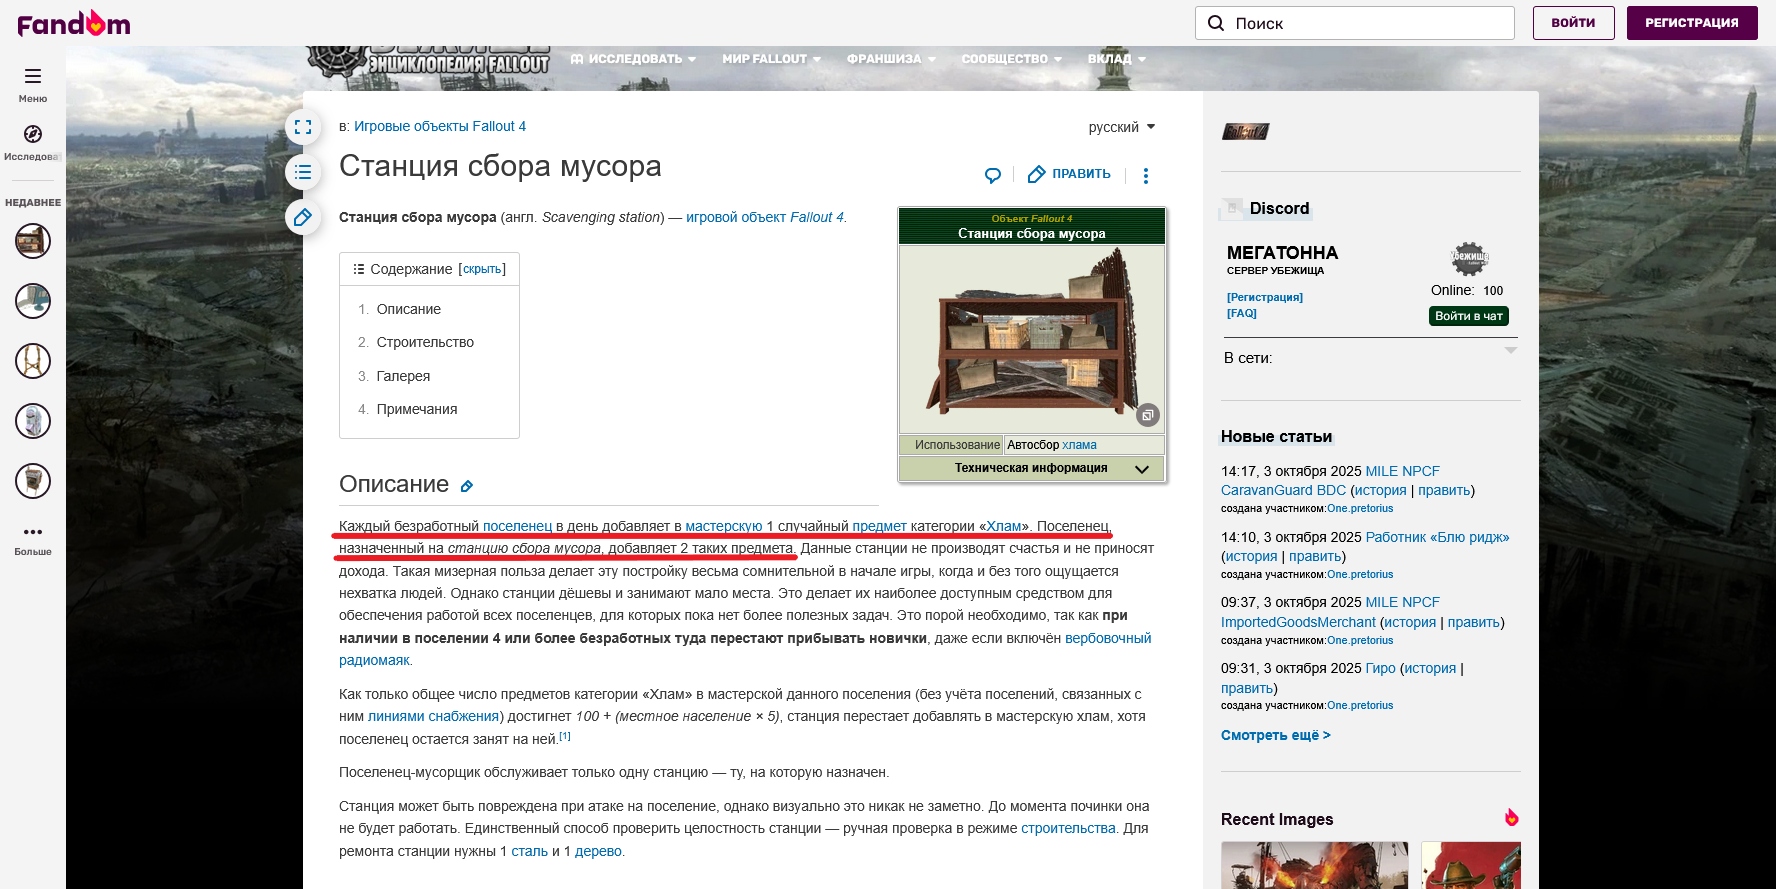This screenshot has height=889, width=1776.
Task: Click the flame icon beside Recent Images
Action: click(x=1512, y=818)
